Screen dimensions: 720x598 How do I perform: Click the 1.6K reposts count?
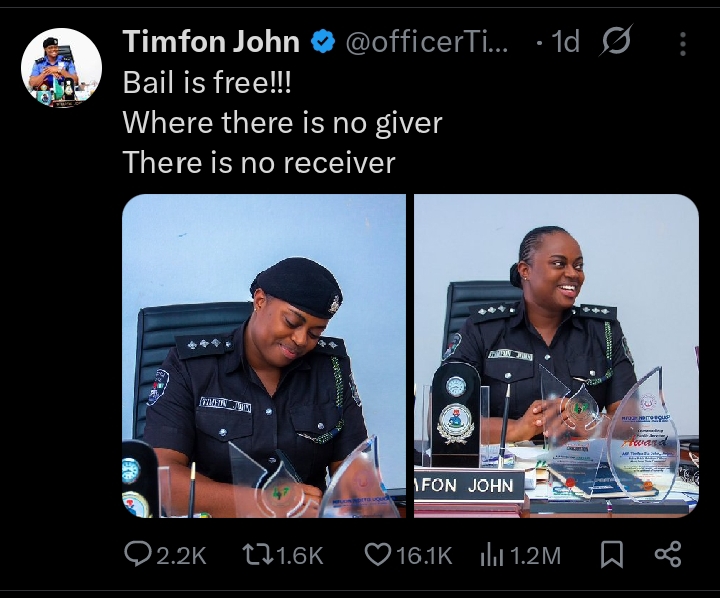299,556
